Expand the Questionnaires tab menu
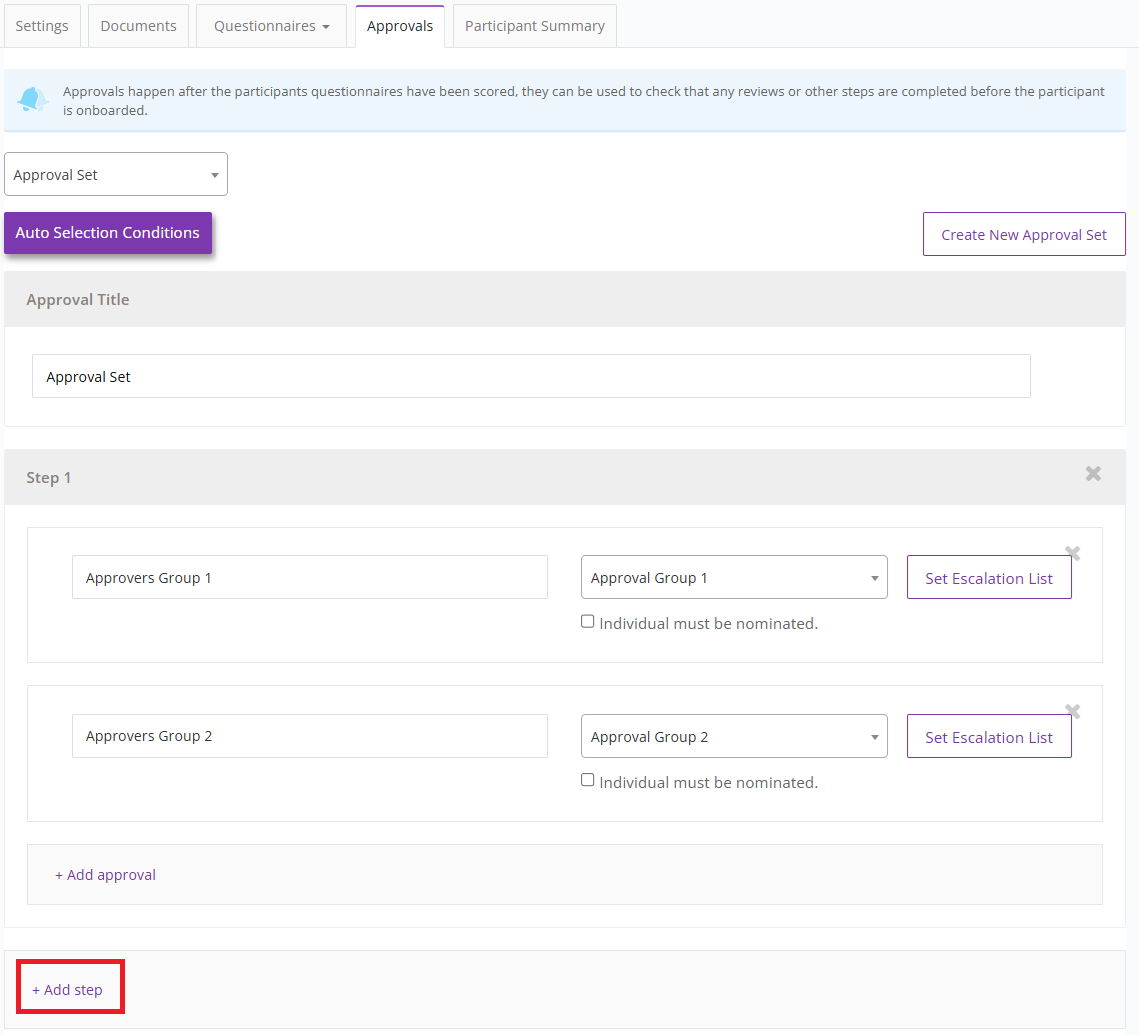 tap(271, 26)
